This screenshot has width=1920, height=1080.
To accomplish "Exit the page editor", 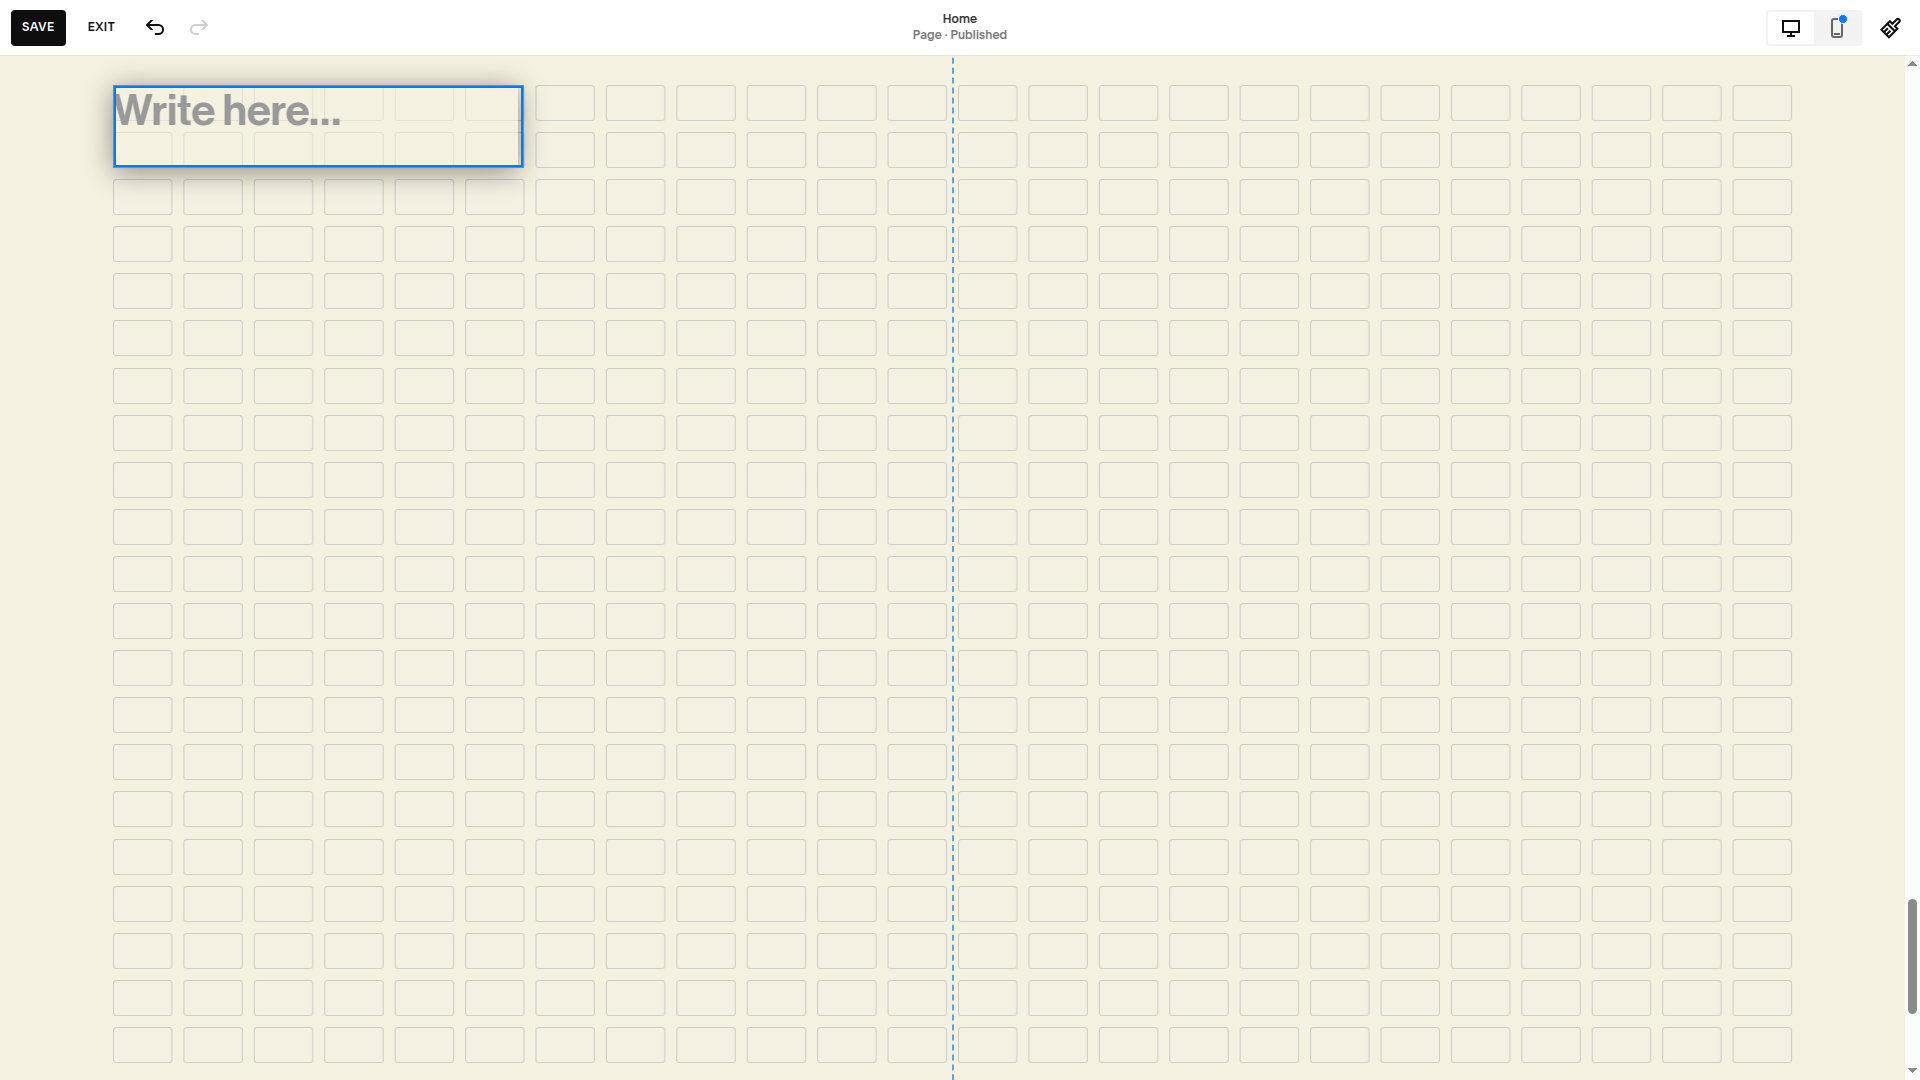I will tap(100, 27).
